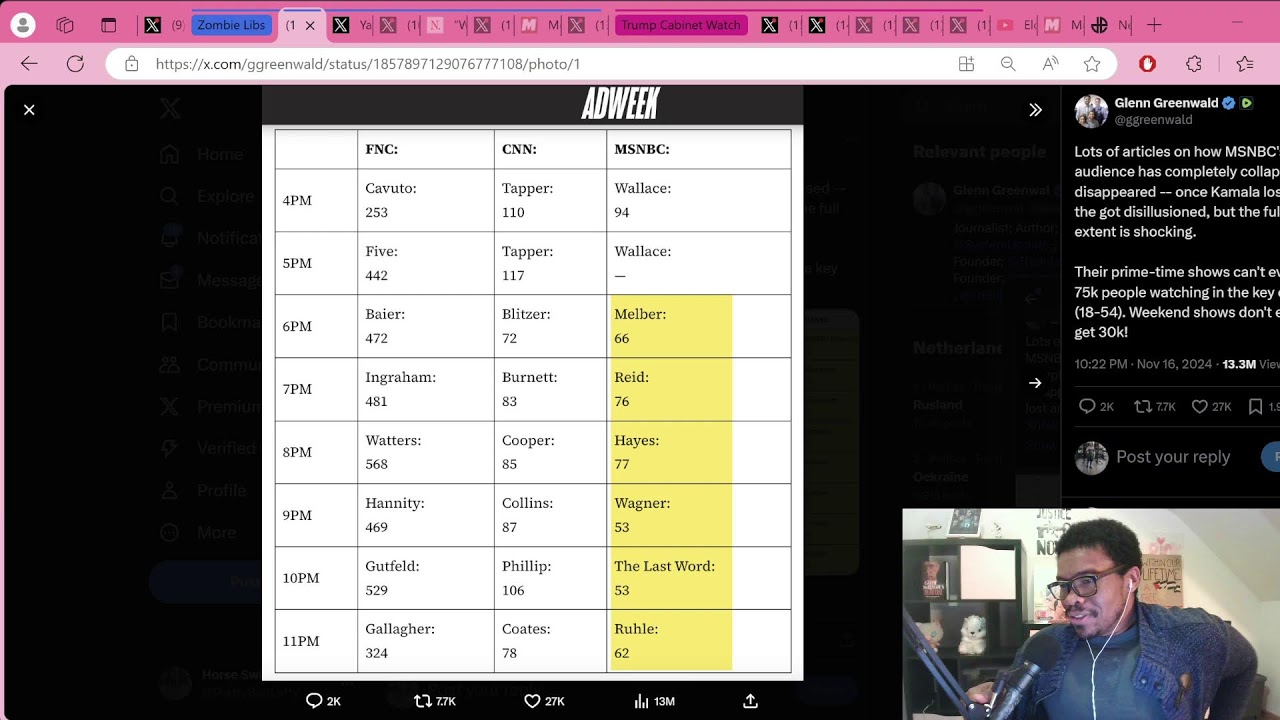Bookmark the post in the side panel

(x=1255, y=406)
